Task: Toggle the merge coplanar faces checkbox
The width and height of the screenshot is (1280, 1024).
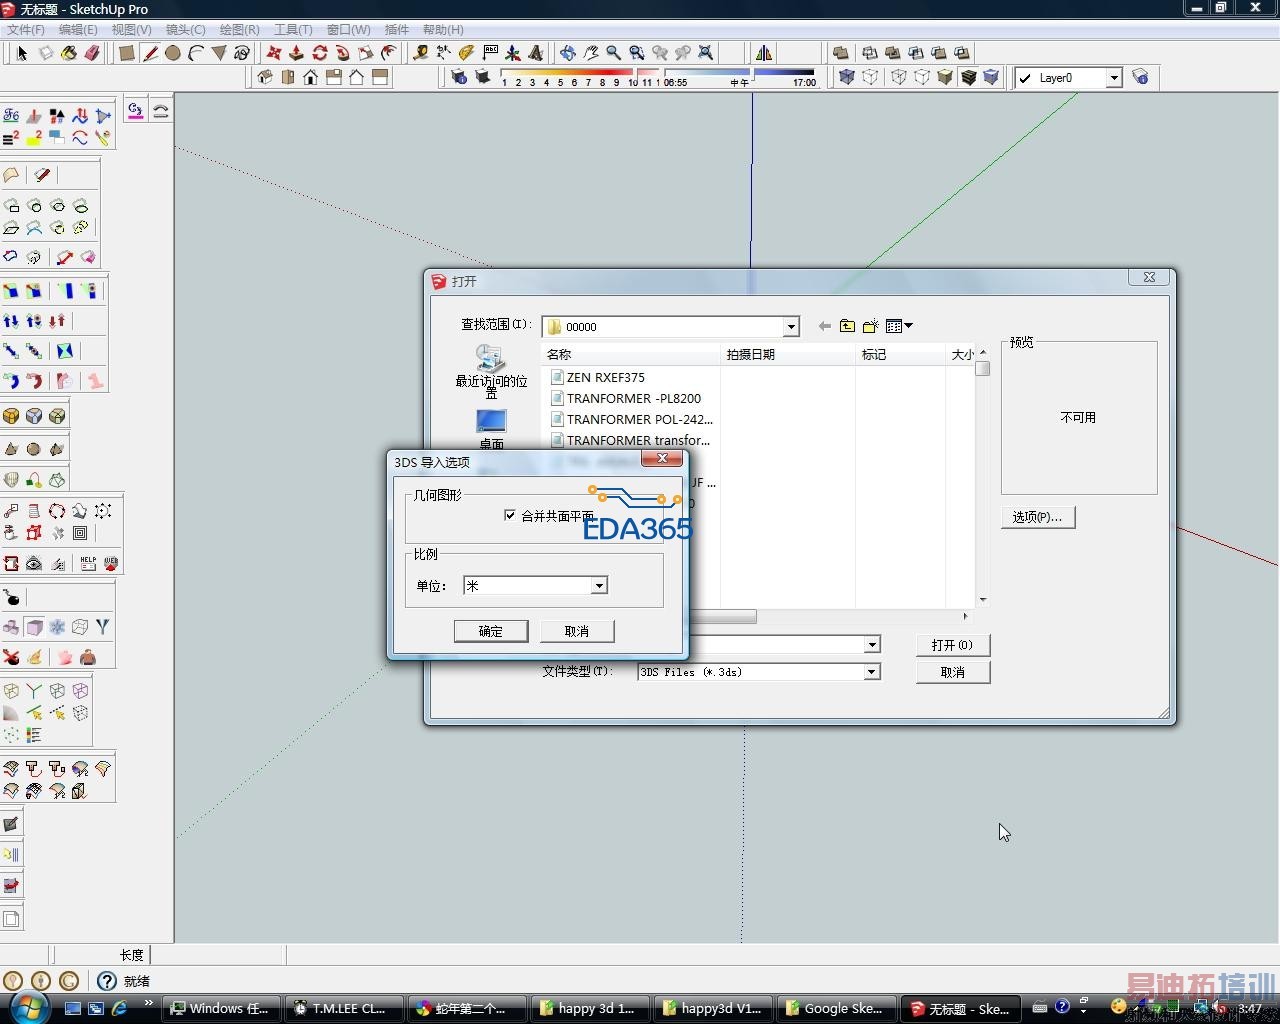Action: tap(510, 515)
